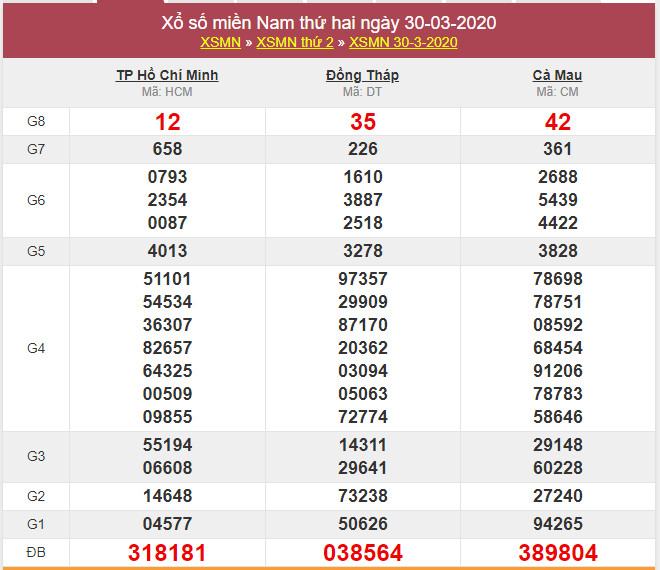Open the TP Hồ Chí Minh column link
This screenshot has width=660, height=570.
(x=167, y=75)
